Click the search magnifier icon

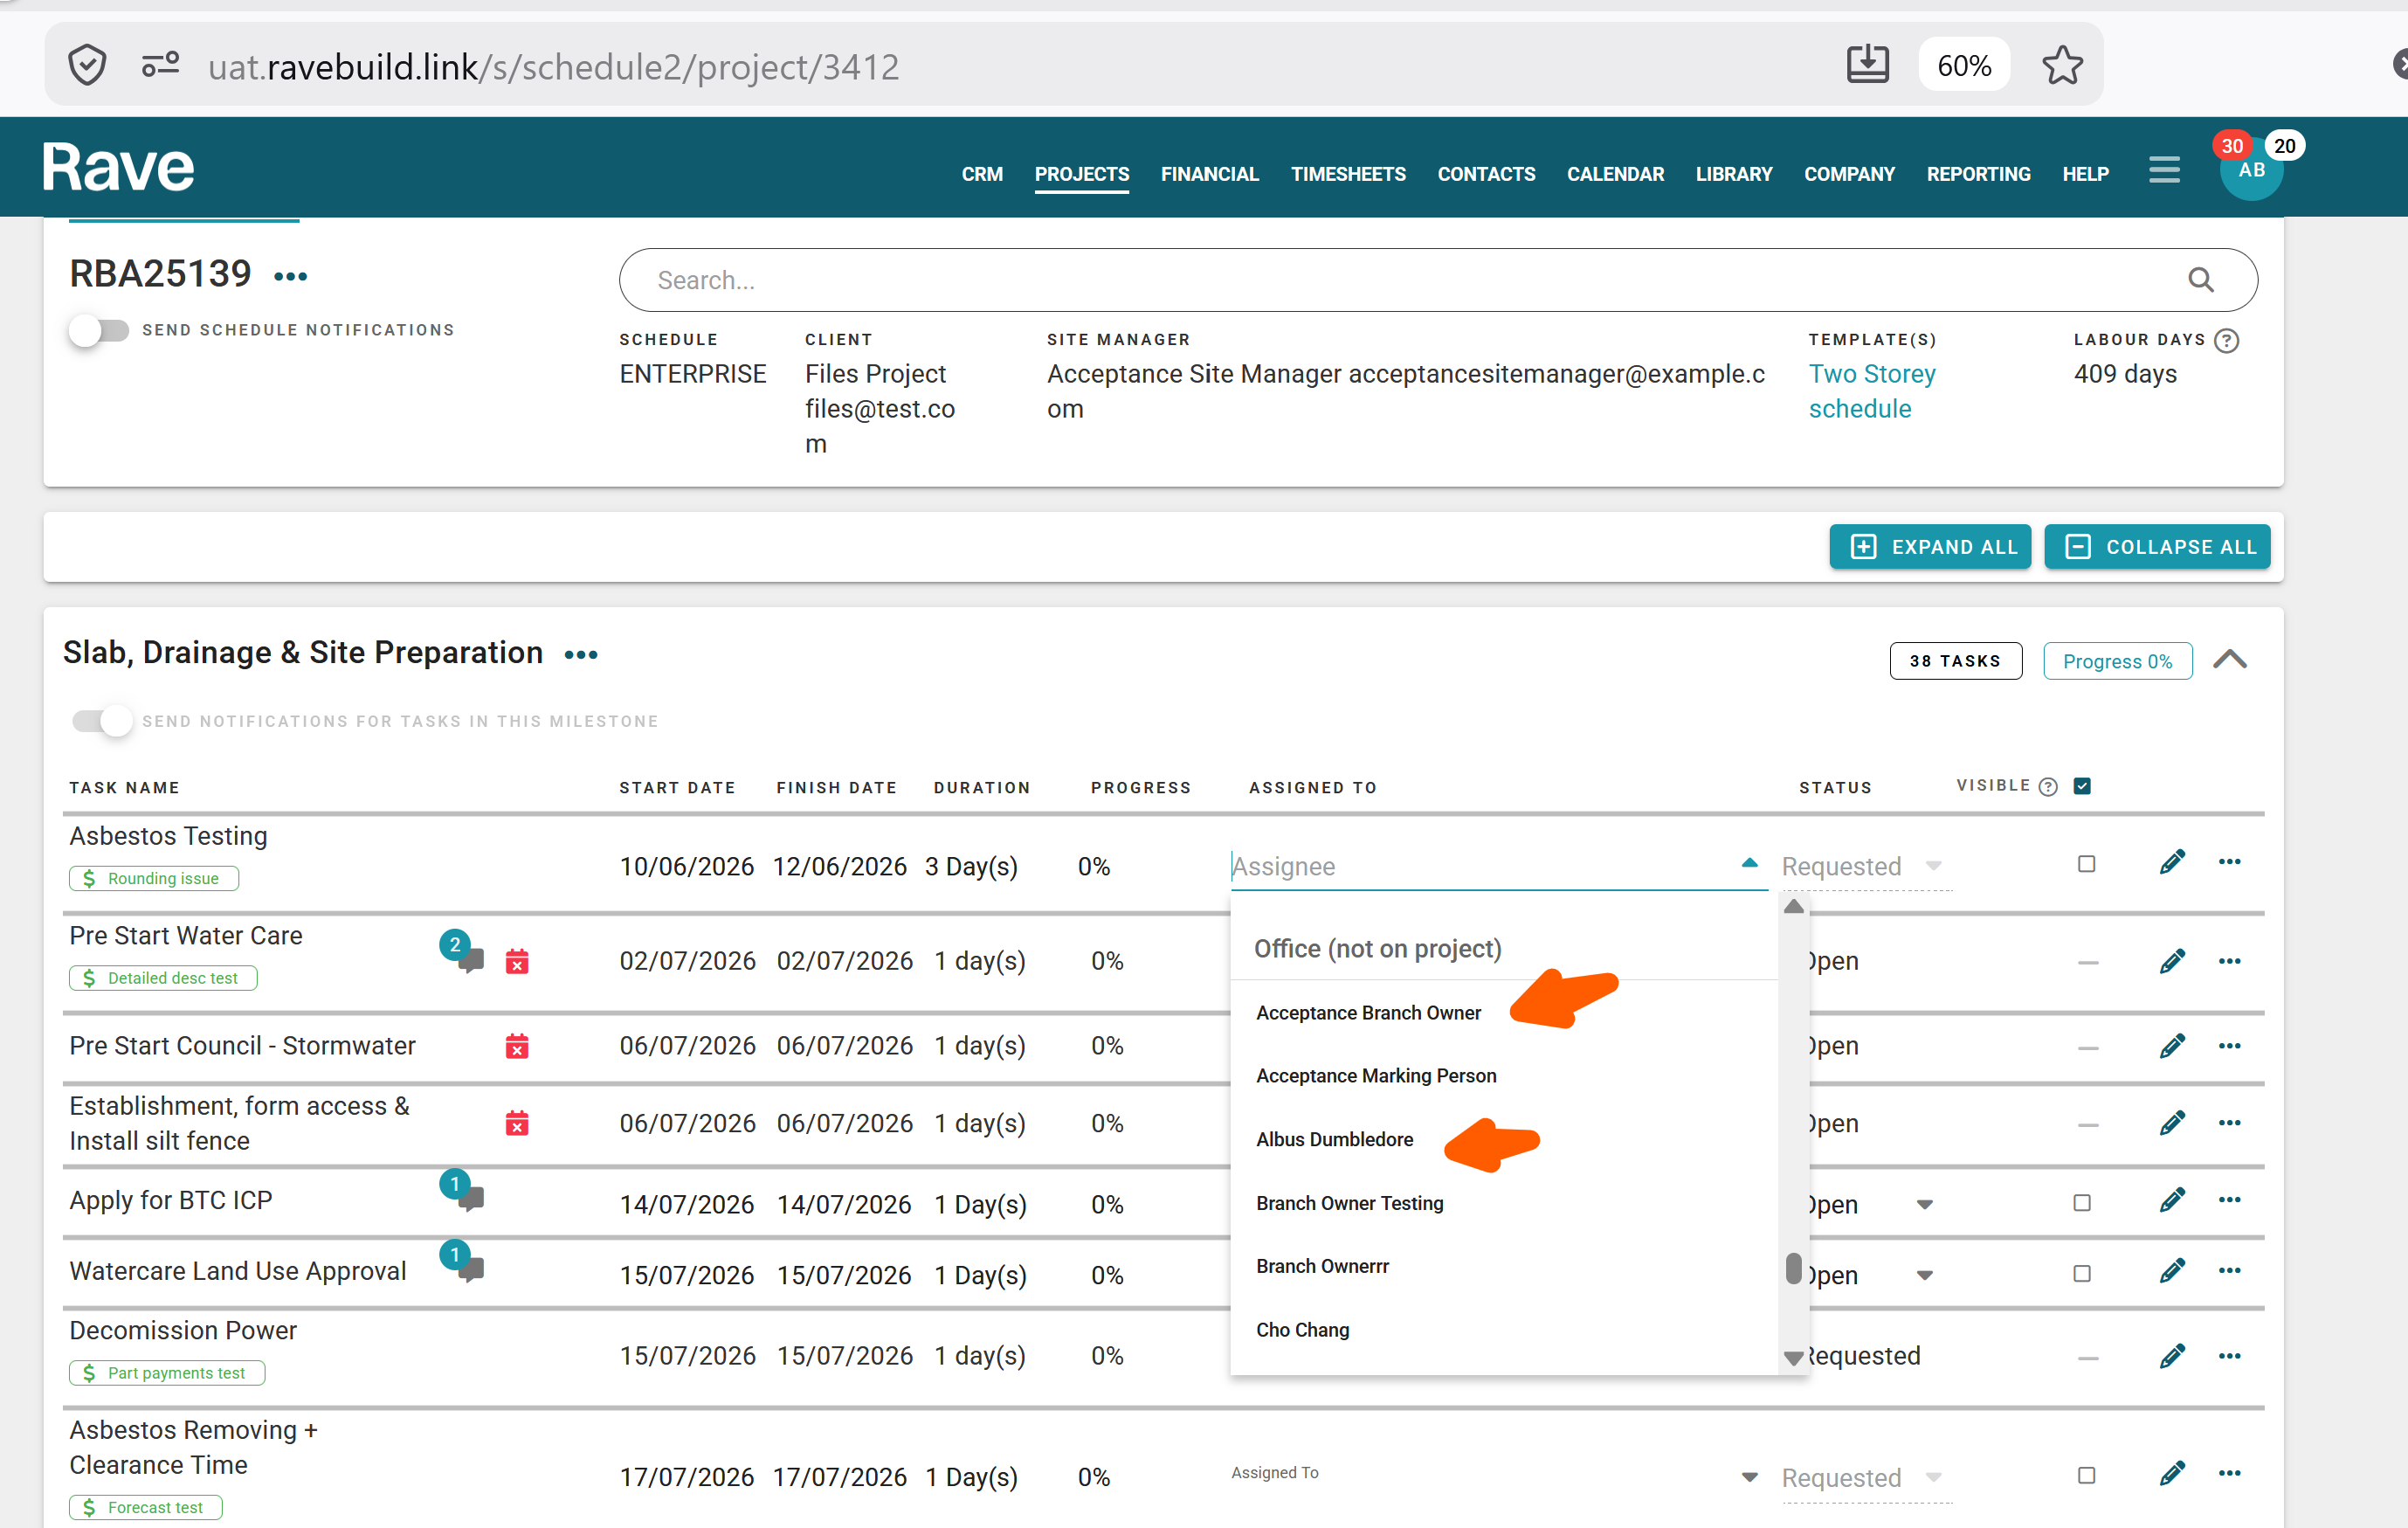(x=2200, y=280)
